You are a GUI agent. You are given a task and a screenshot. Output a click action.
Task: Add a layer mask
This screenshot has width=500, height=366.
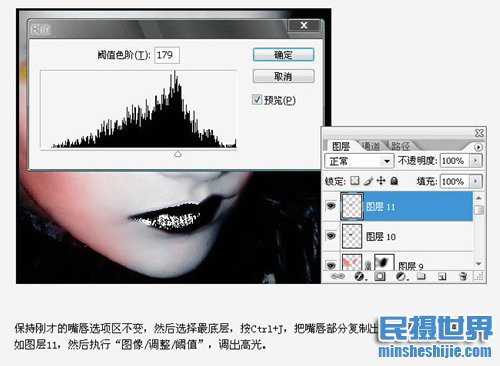380,276
